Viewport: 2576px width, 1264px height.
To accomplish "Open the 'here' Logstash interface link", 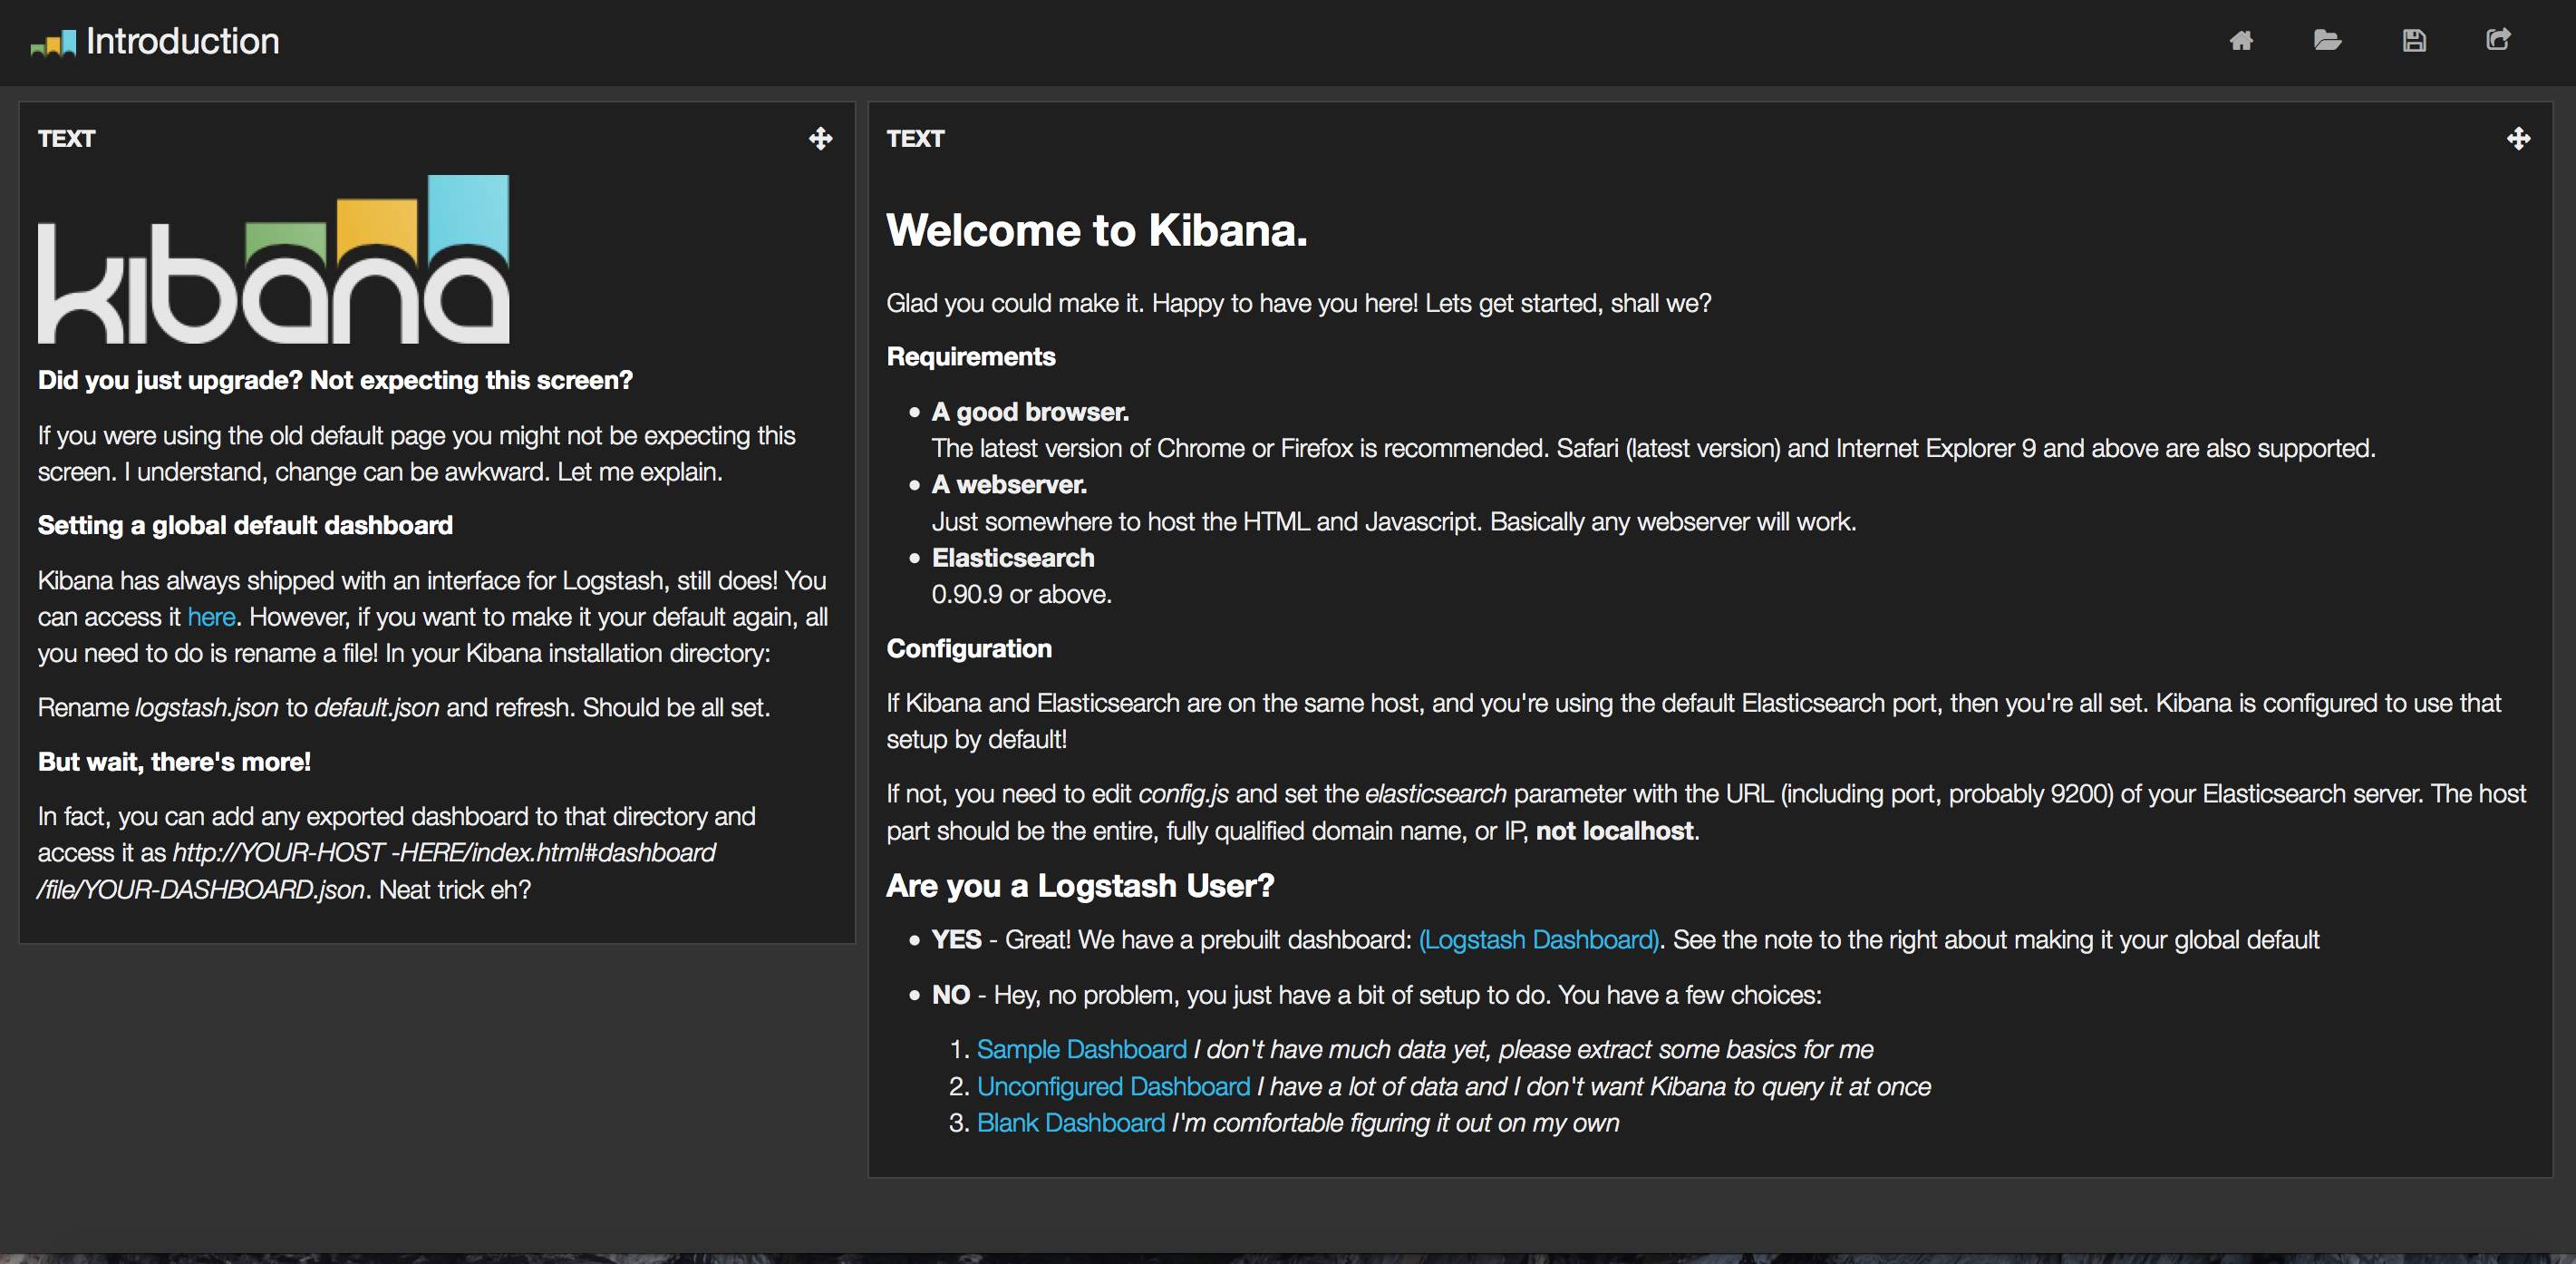I will (x=211, y=617).
